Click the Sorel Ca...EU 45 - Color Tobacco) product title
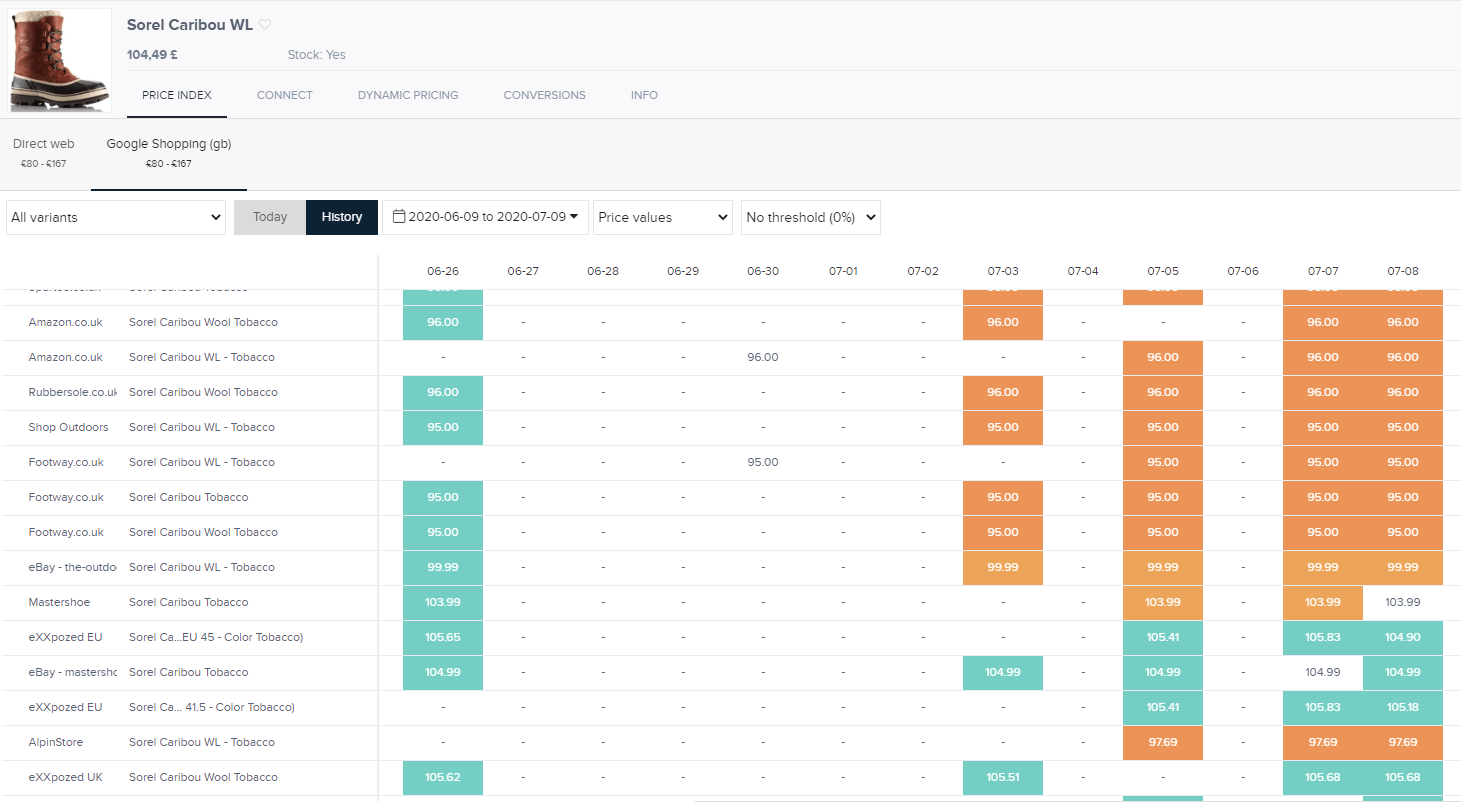 coord(216,637)
